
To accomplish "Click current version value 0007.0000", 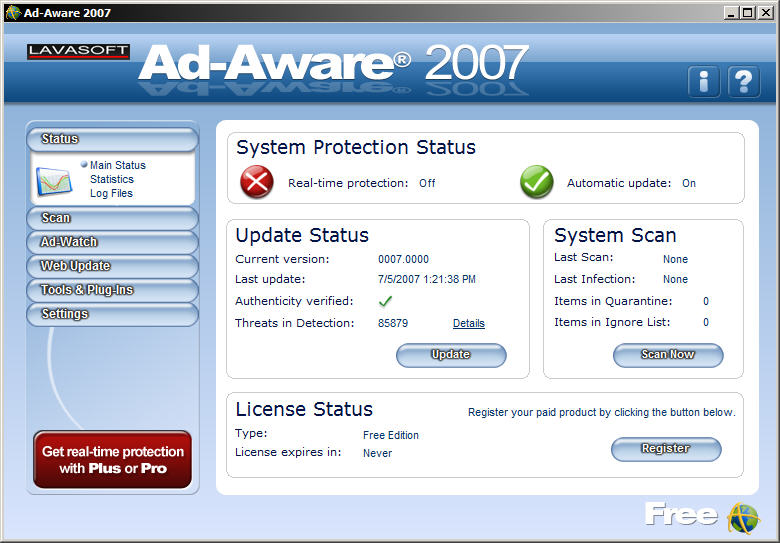I will point(403,259).
